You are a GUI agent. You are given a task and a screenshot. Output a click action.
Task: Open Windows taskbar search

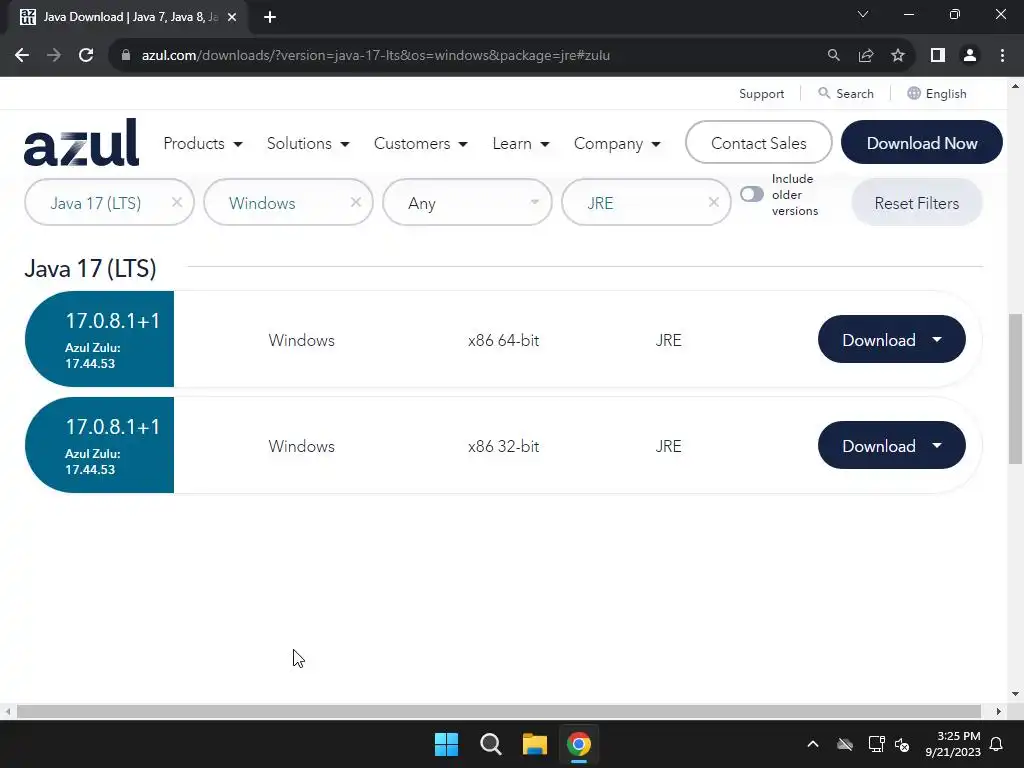click(490, 744)
